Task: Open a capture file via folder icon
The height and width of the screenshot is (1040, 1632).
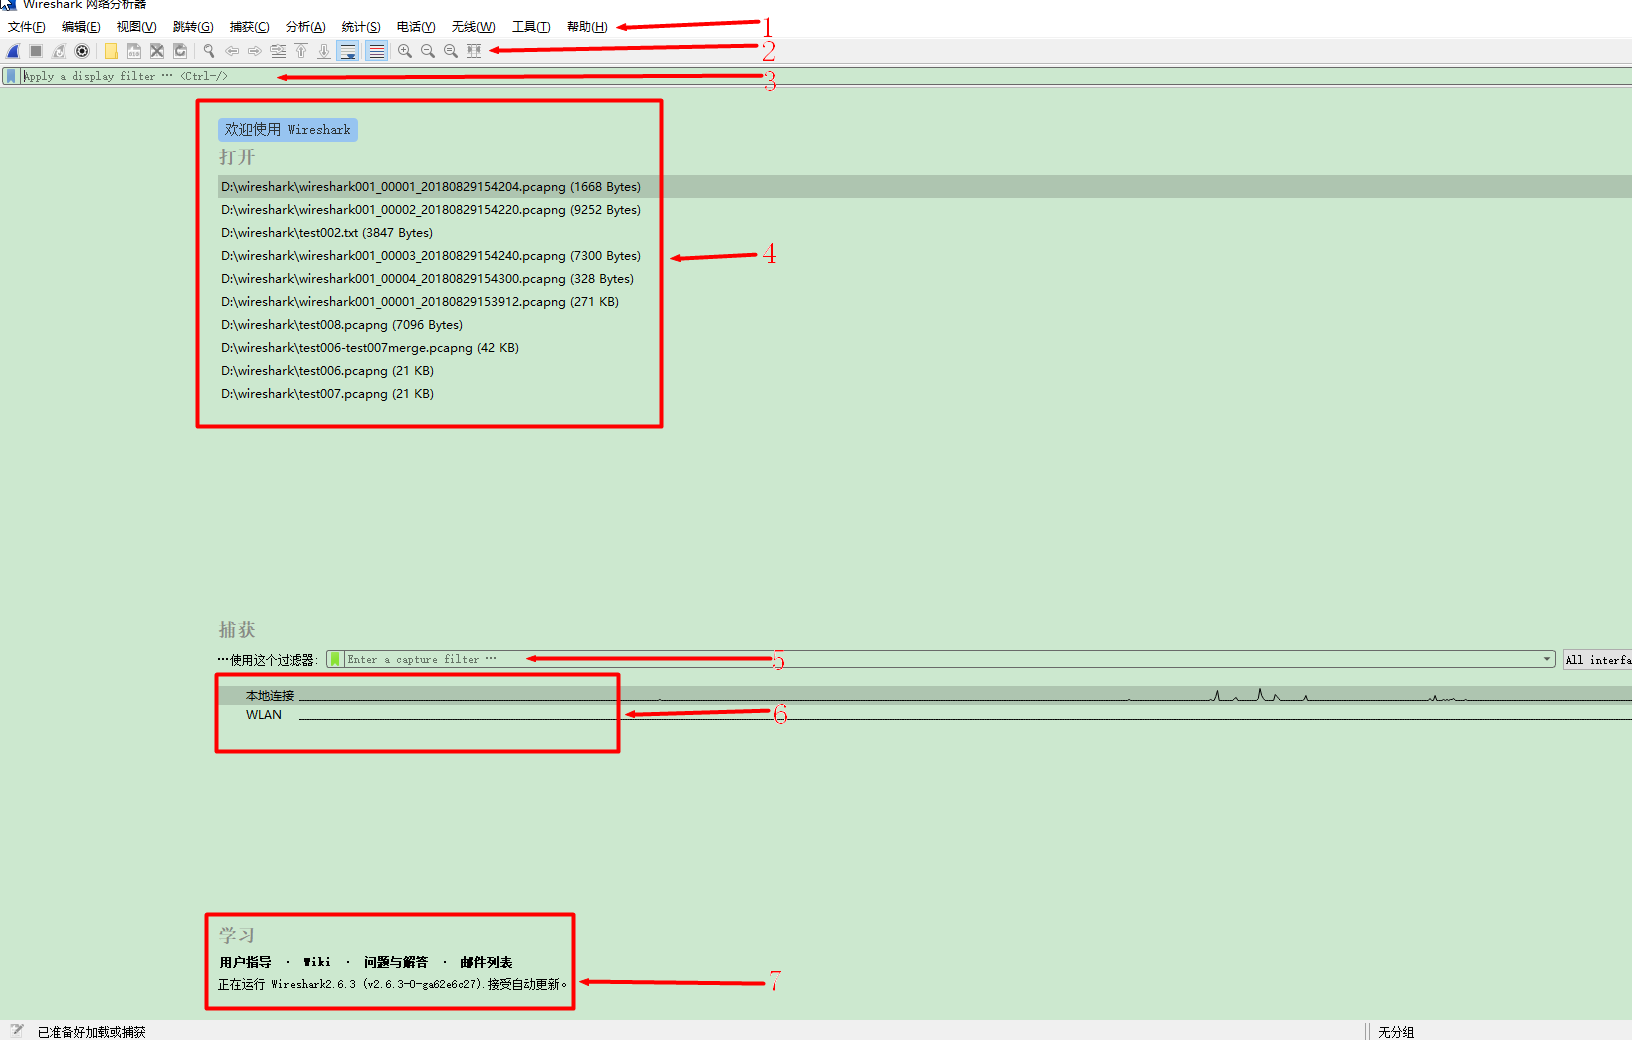Action: click(x=111, y=51)
